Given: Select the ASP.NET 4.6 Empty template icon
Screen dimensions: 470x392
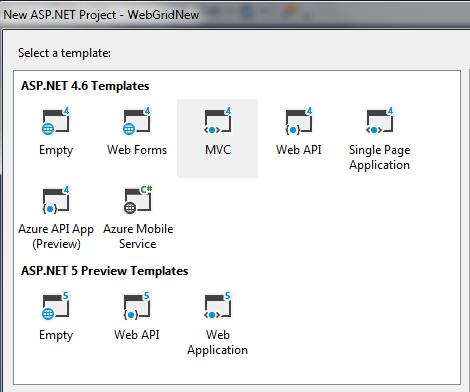Looking at the screenshot, I should point(56,121).
